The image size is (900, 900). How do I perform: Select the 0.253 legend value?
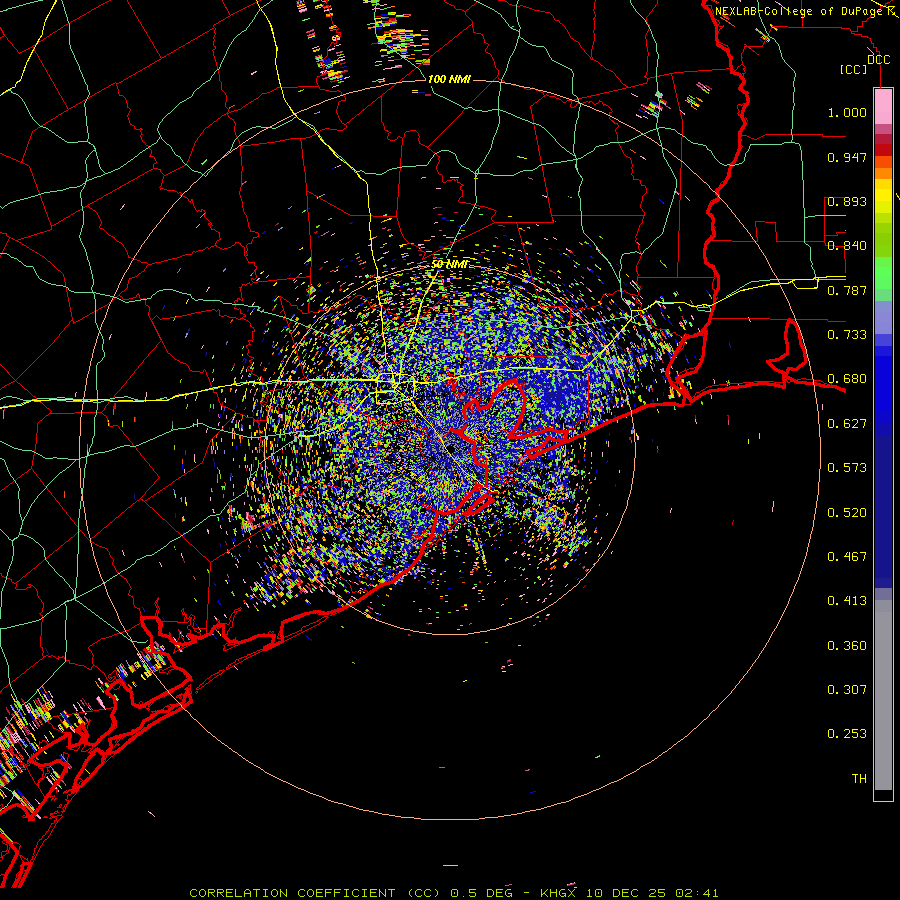click(847, 734)
